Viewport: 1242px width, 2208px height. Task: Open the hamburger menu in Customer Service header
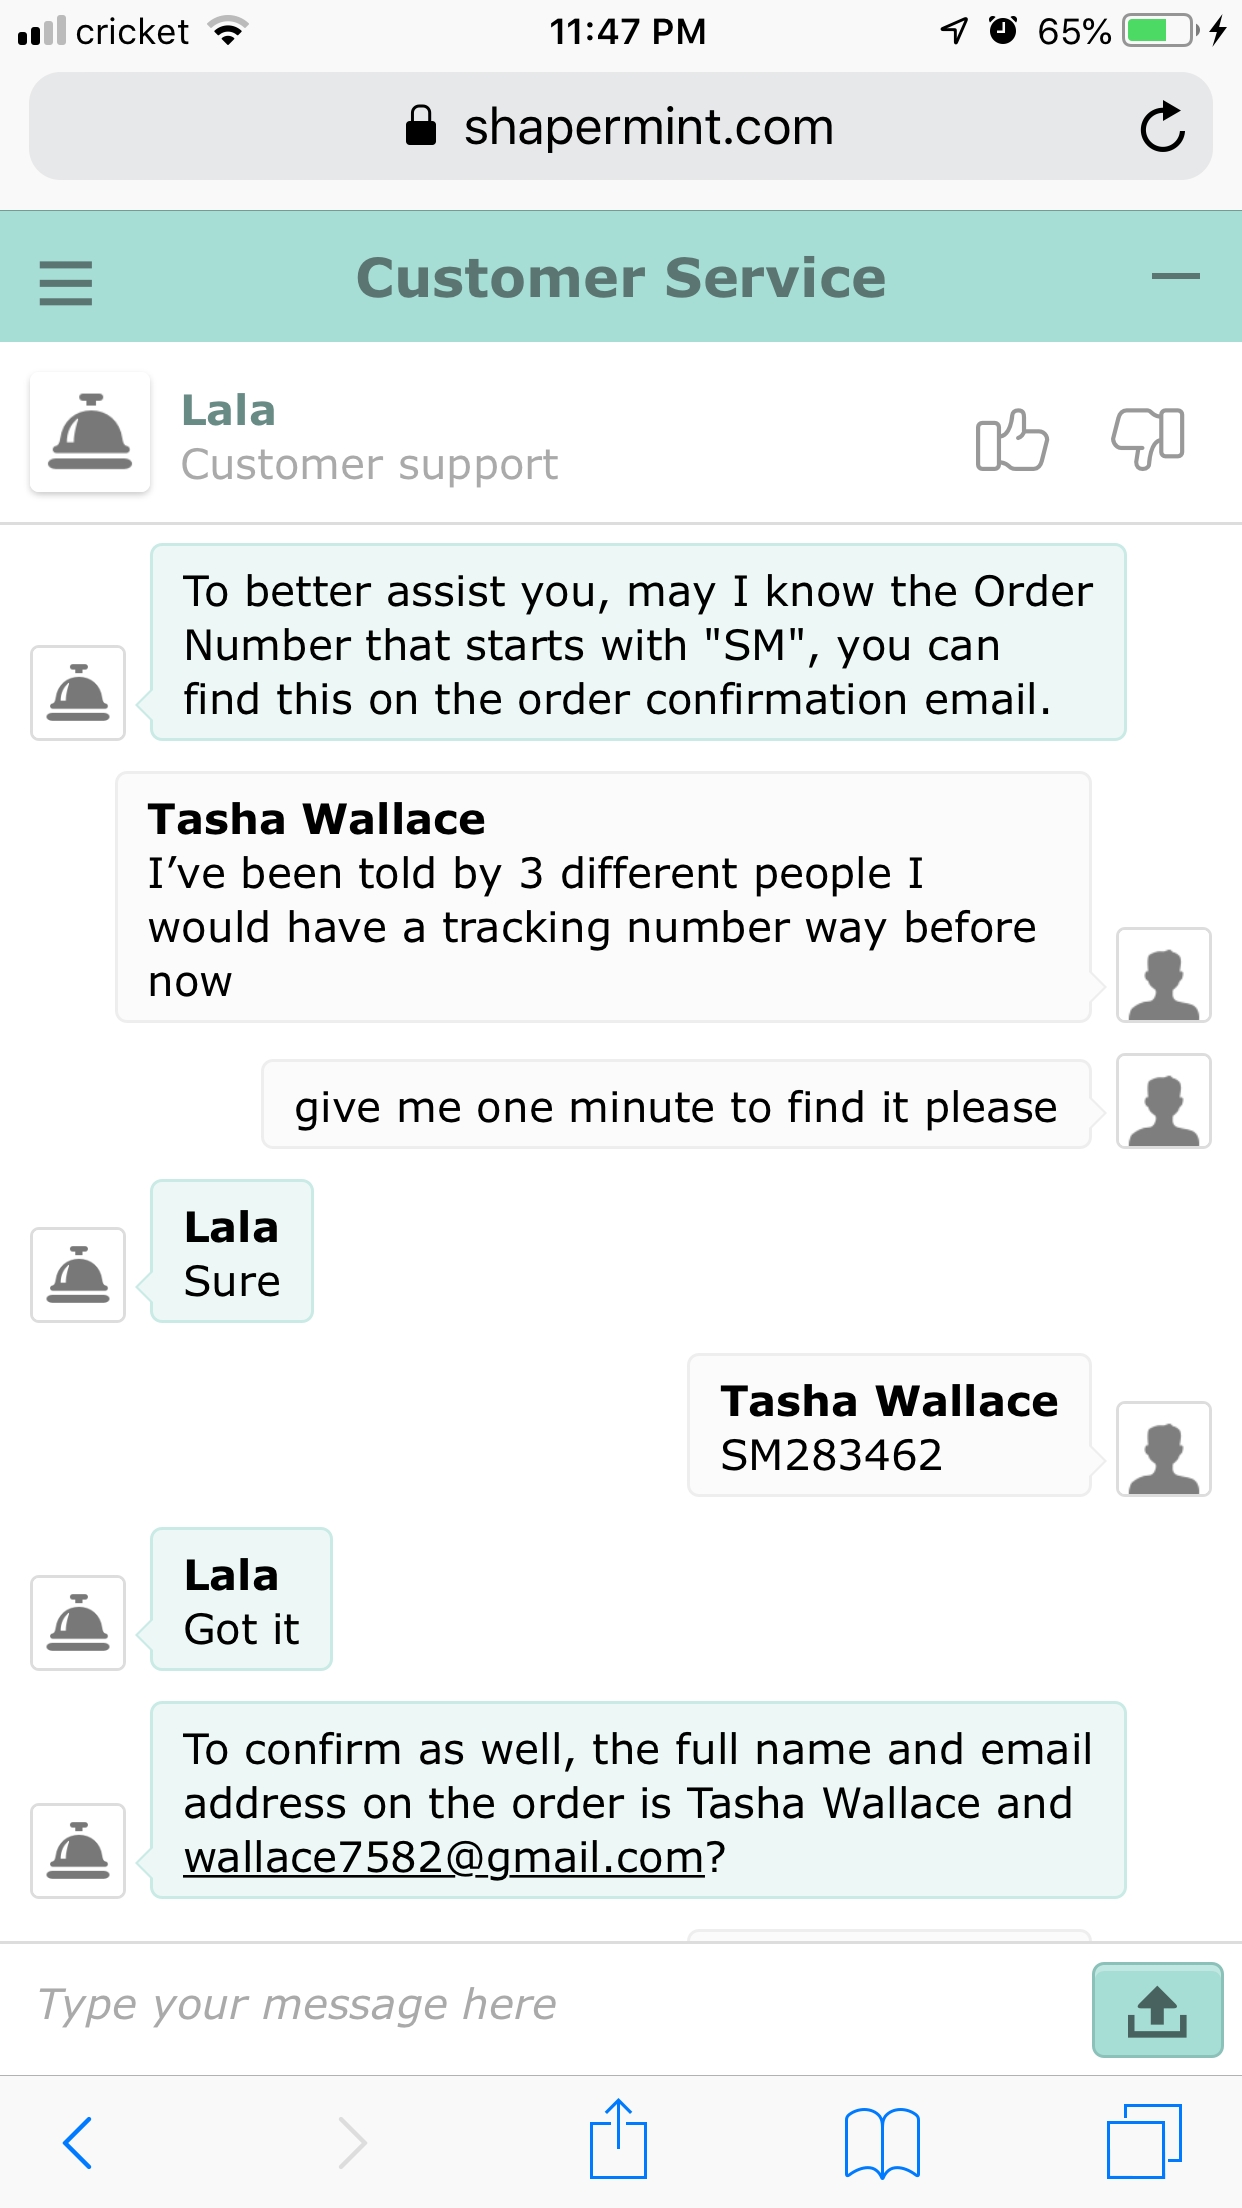pos(66,283)
